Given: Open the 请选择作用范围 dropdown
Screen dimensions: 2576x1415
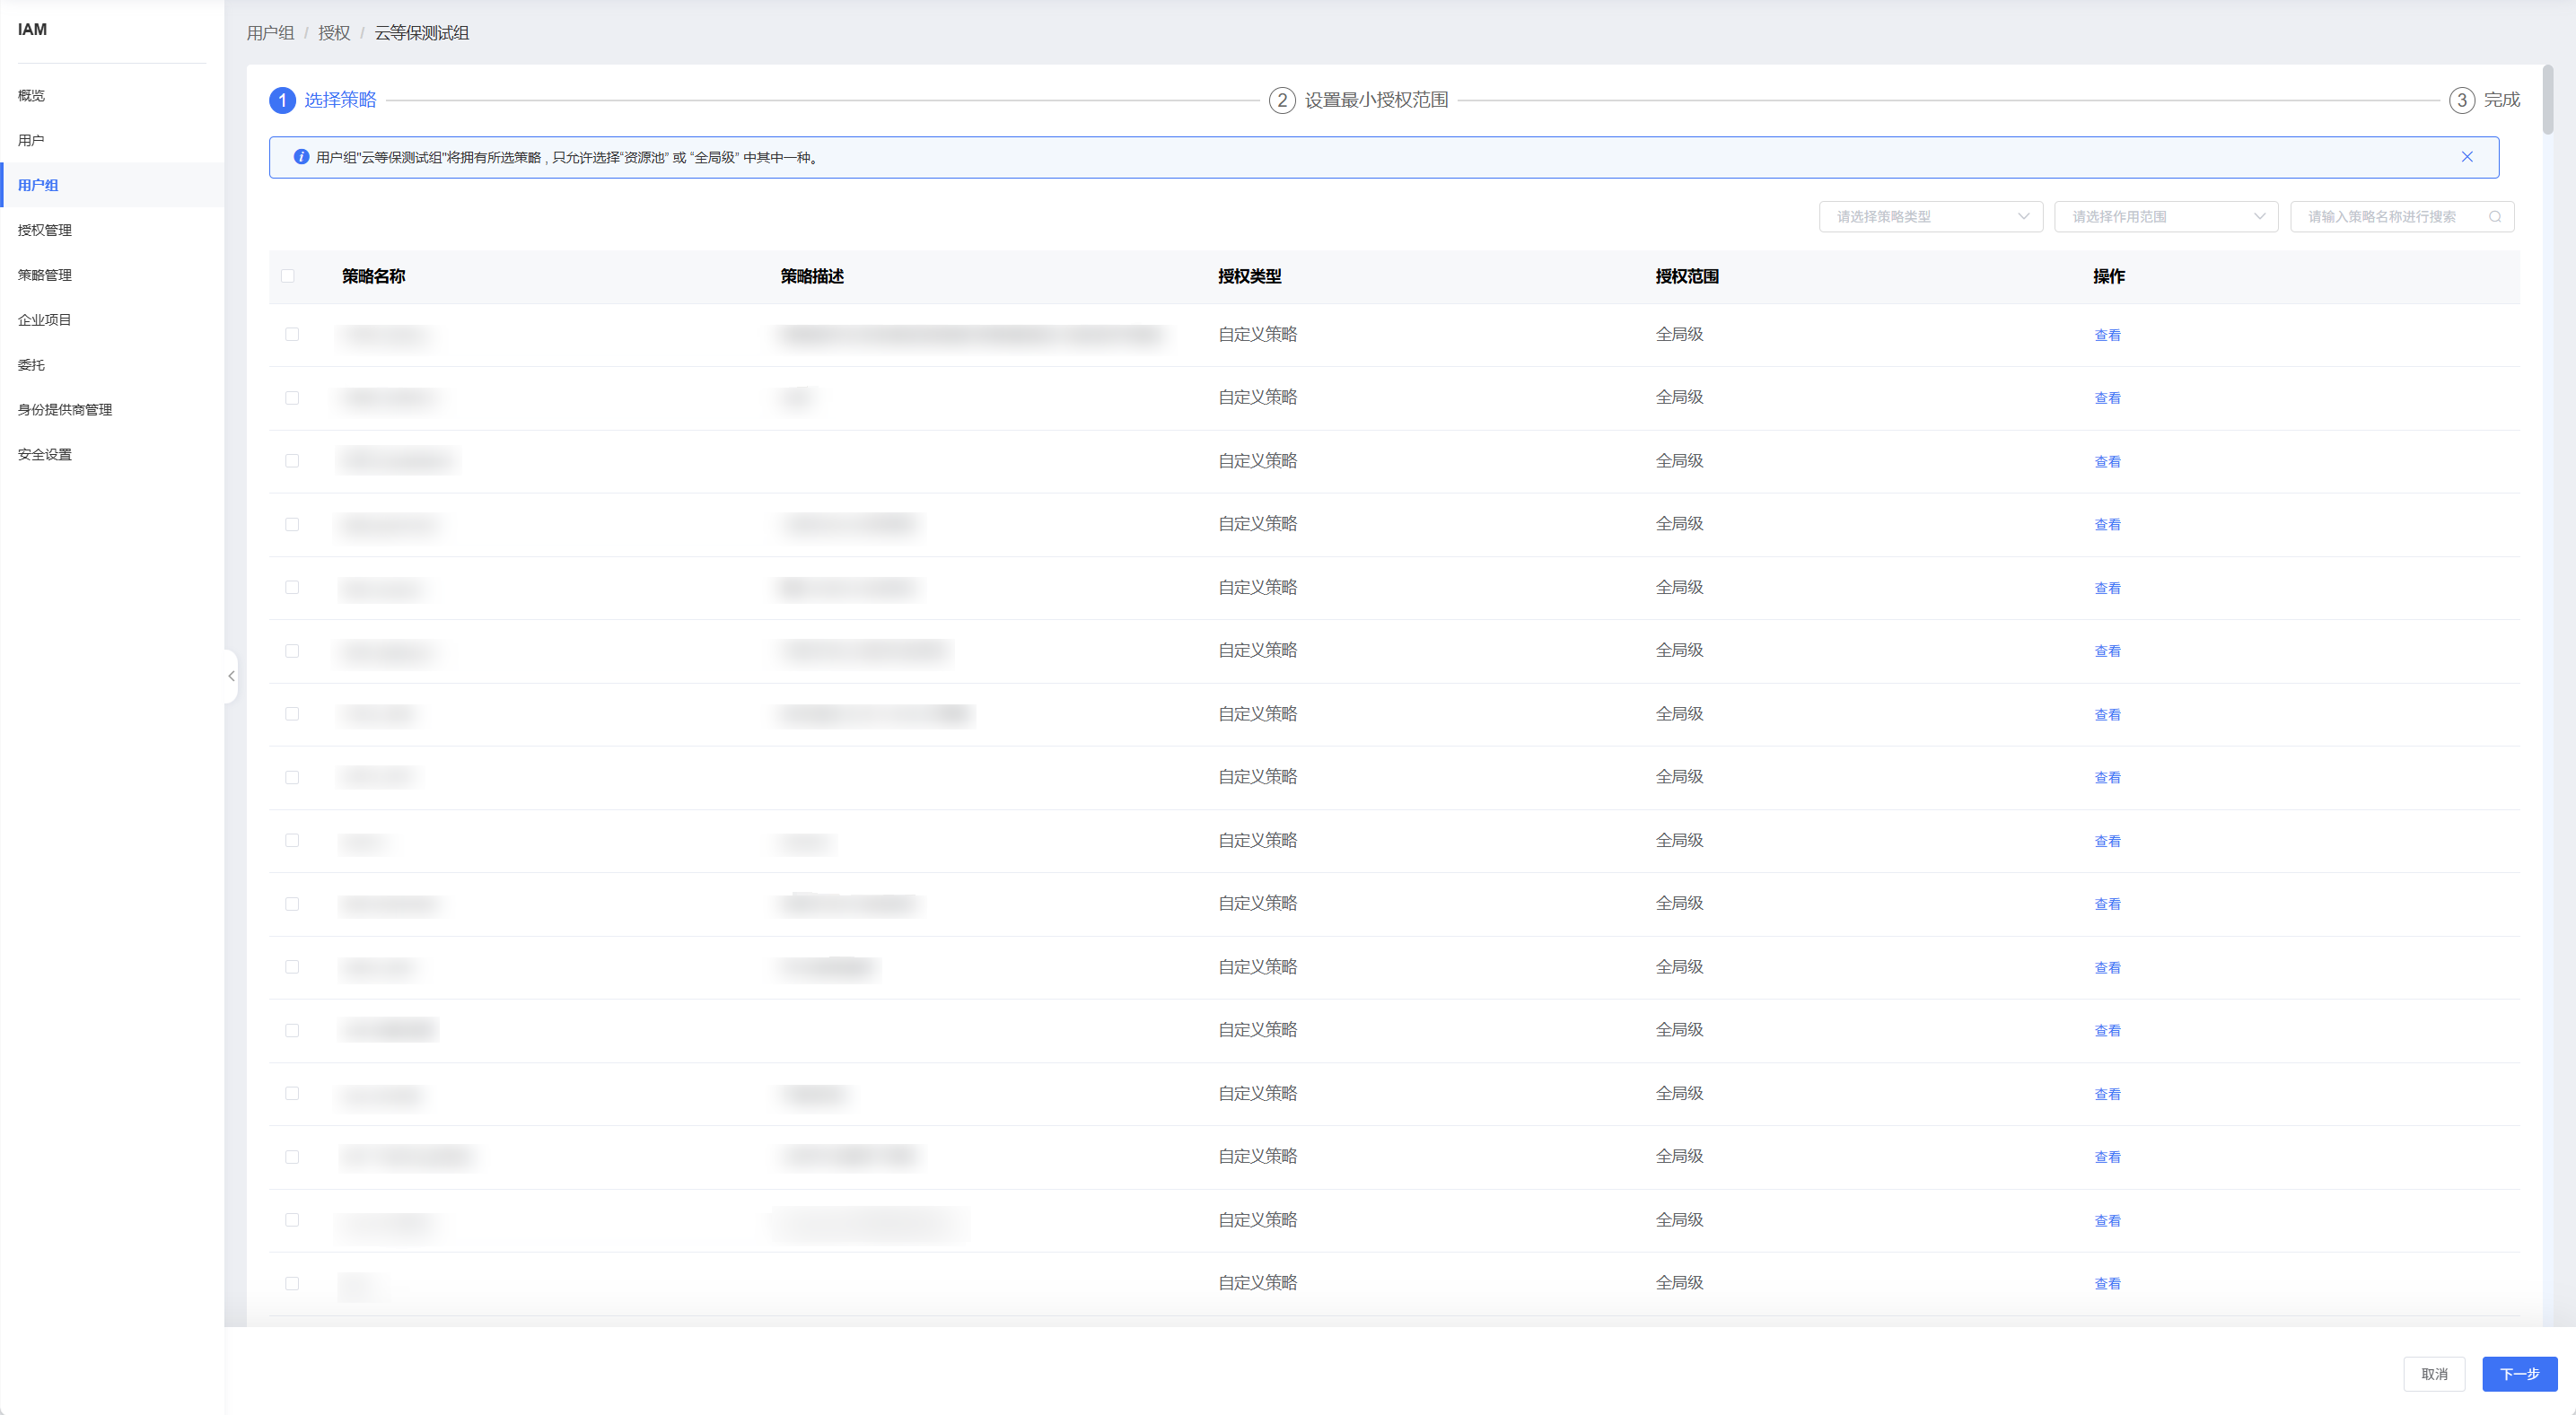Looking at the screenshot, I should point(2166,217).
